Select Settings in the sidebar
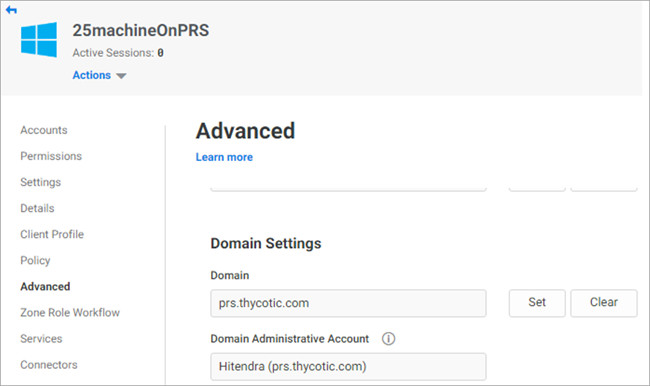Viewport: 650px width, 386px height. point(41,182)
